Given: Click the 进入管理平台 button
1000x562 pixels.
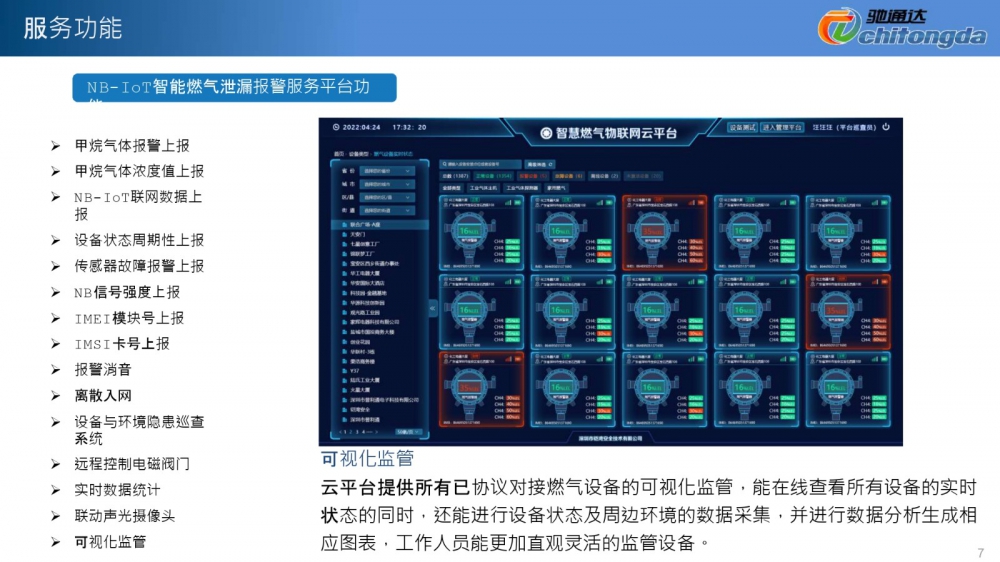Looking at the screenshot, I should click(782, 128).
